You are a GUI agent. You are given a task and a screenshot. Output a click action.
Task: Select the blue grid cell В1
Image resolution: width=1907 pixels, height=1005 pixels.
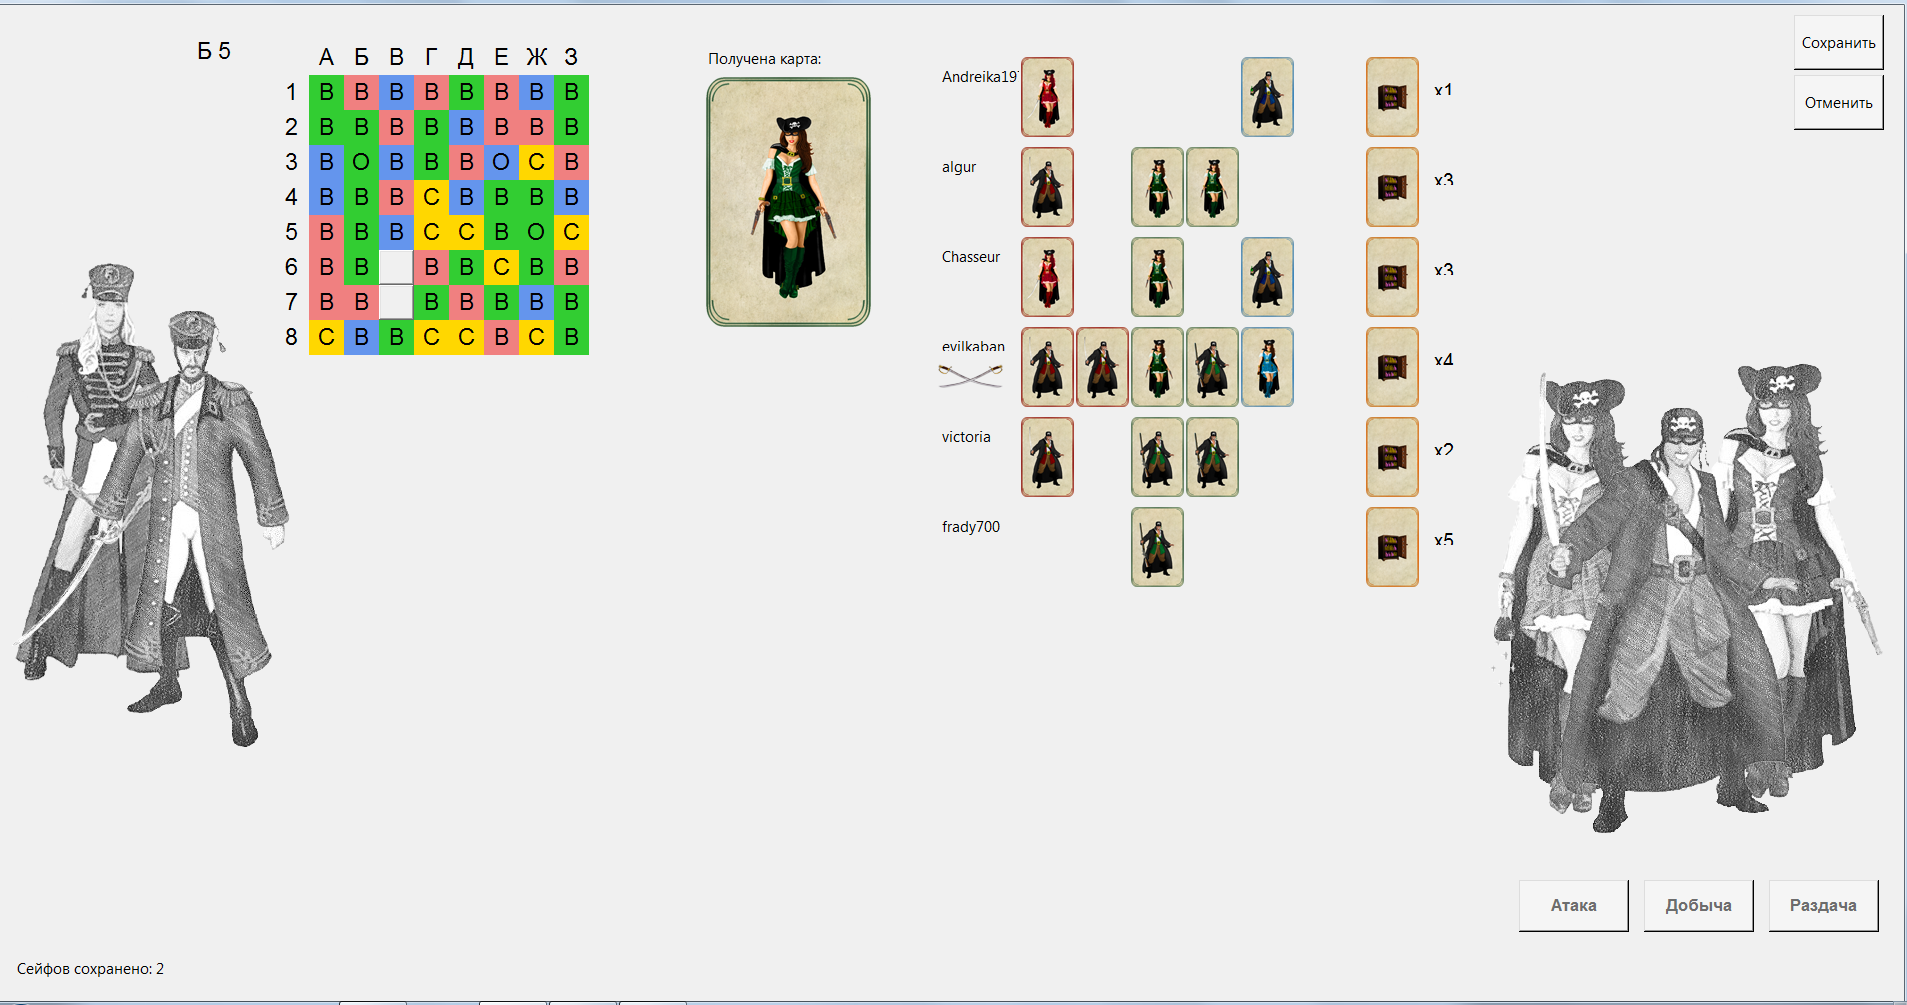[x=396, y=92]
